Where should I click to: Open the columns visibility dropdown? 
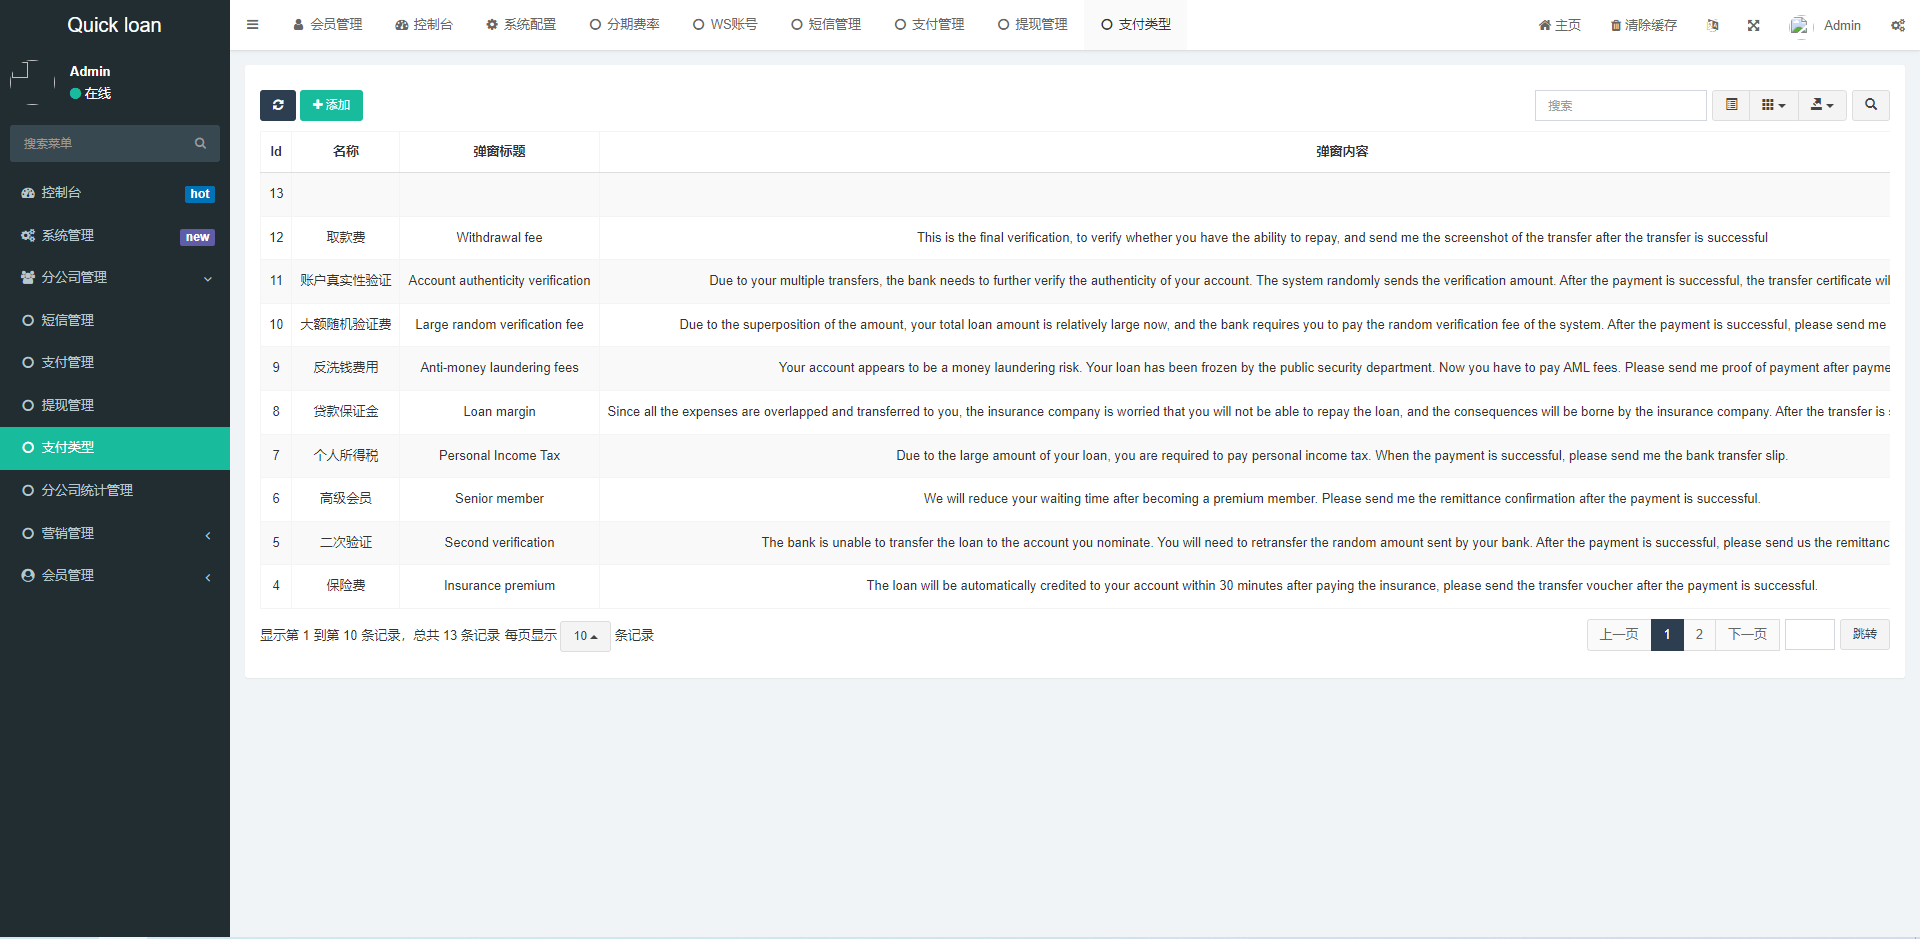click(1773, 105)
